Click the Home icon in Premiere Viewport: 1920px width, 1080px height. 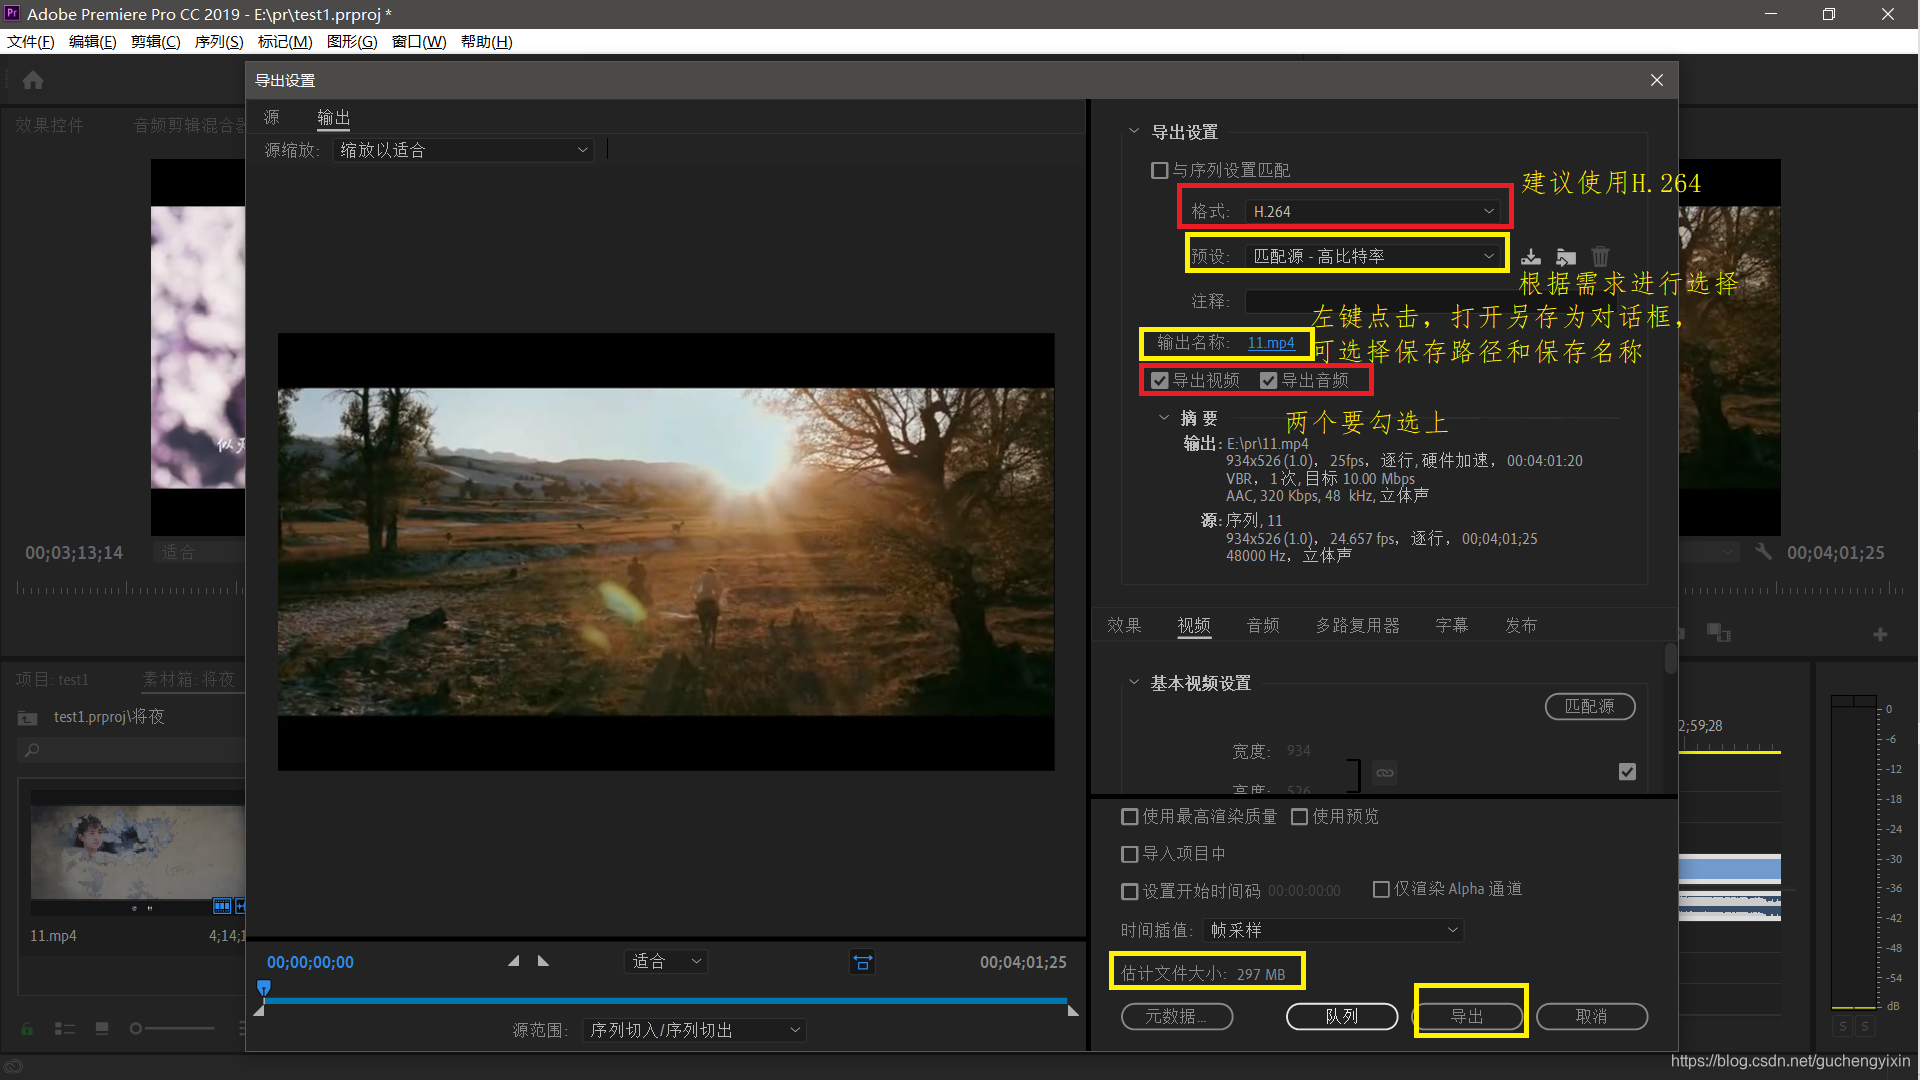click(x=33, y=80)
